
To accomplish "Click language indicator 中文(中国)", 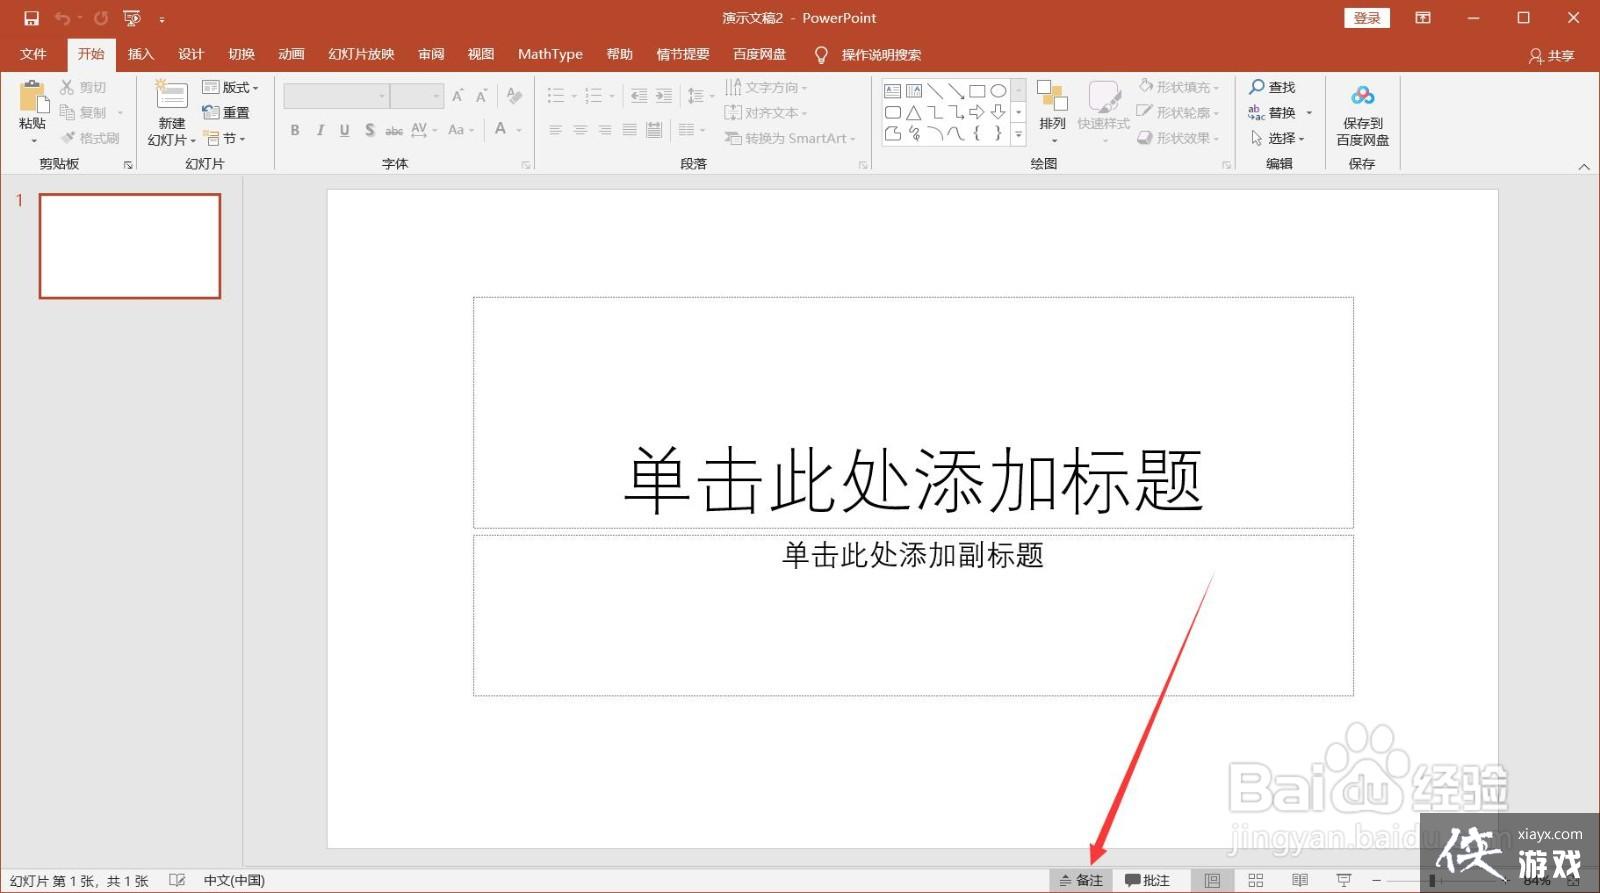I will [234, 880].
